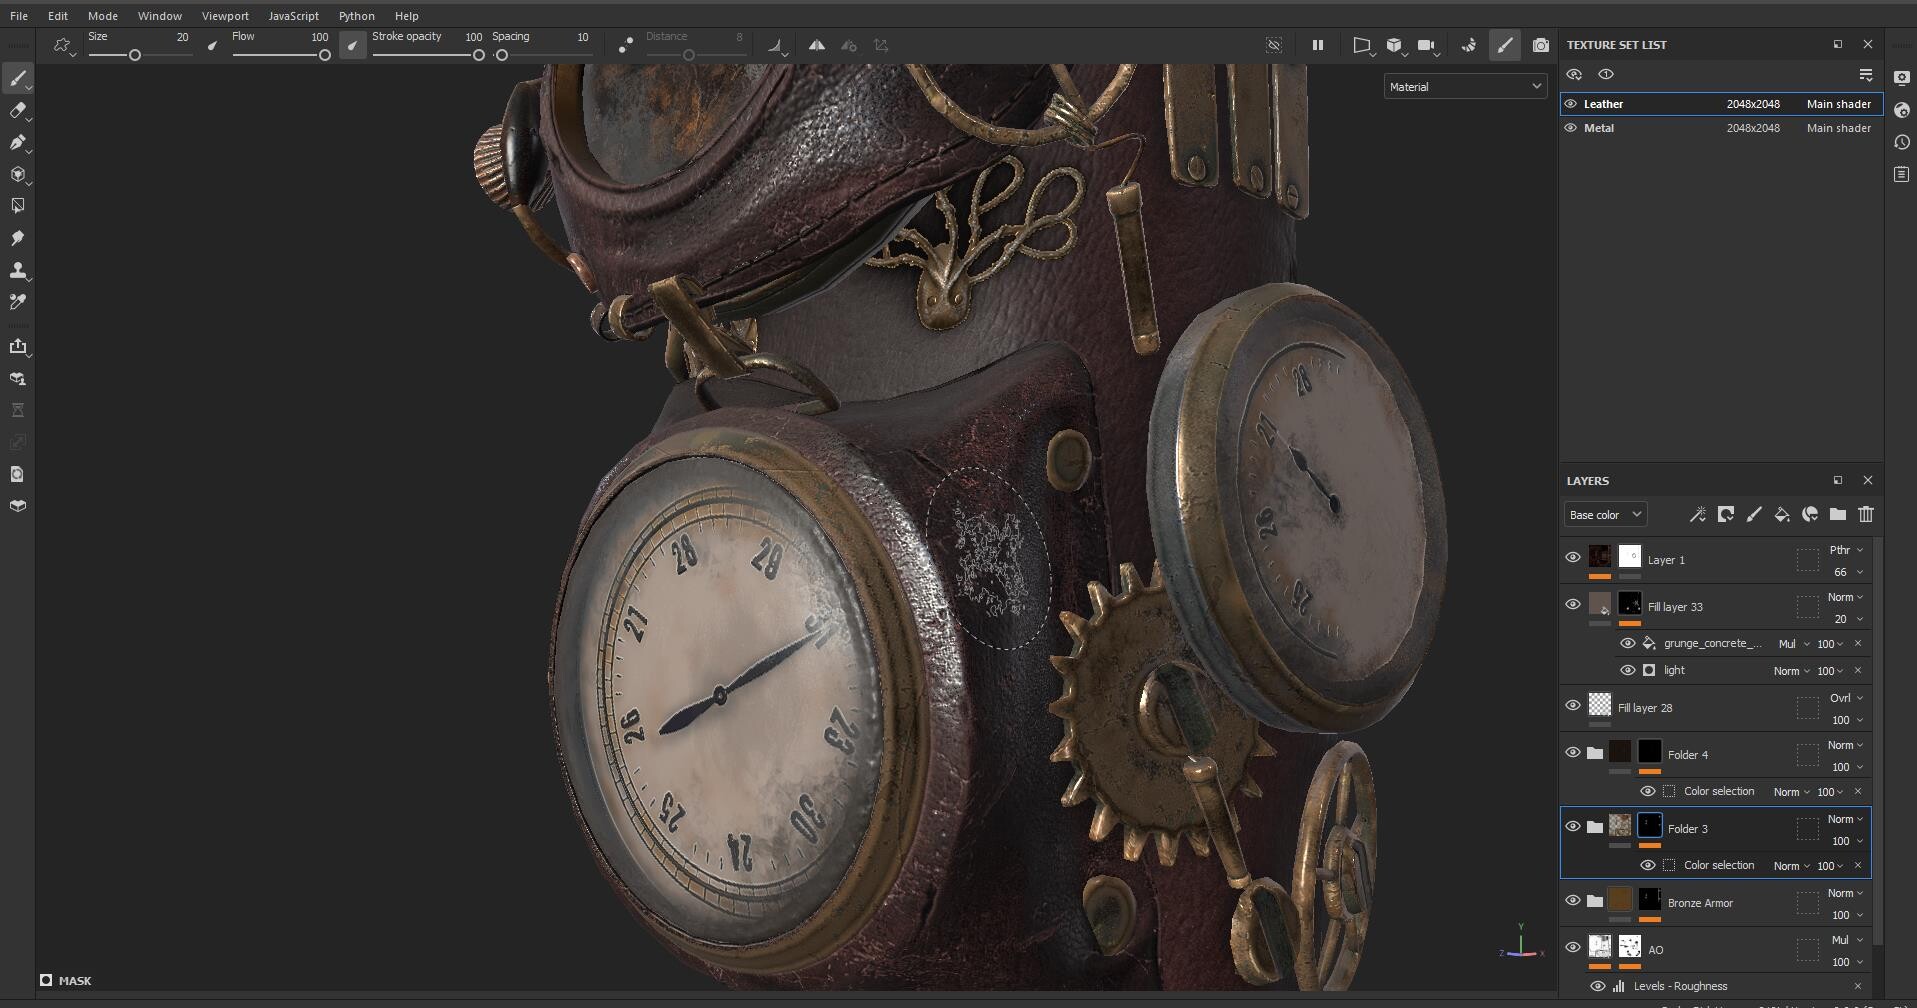Toggle visibility of the Metal texture set
Image resolution: width=1917 pixels, height=1008 pixels.
click(x=1572, y=127)
